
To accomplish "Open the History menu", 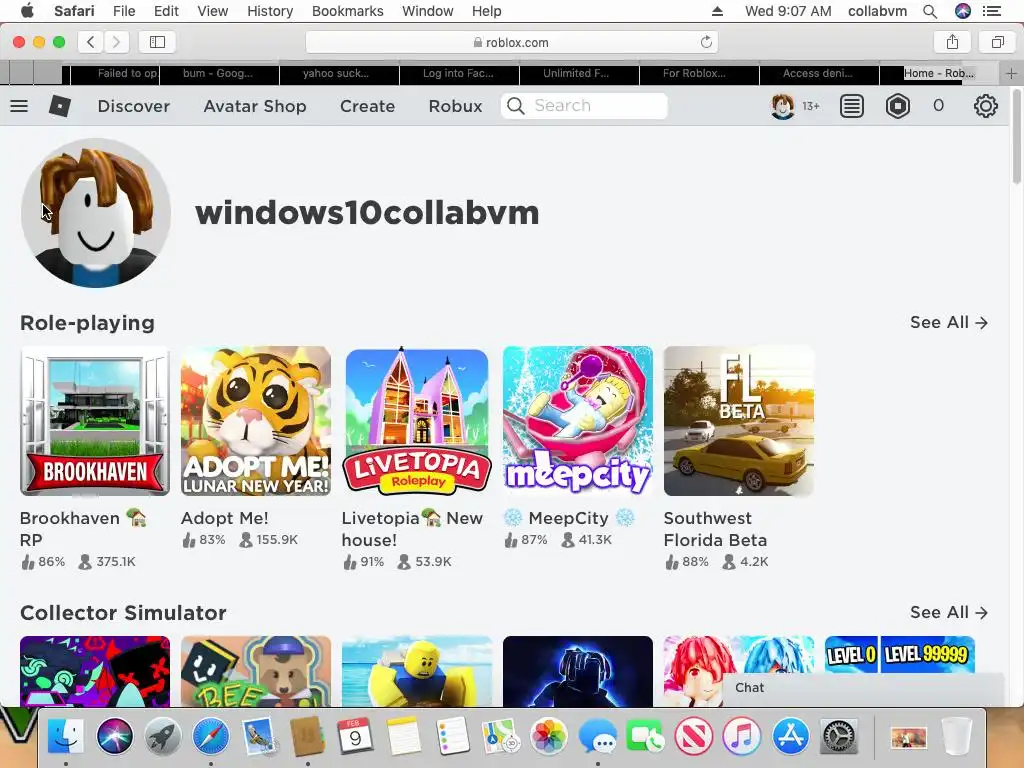I will click(270, 11).
